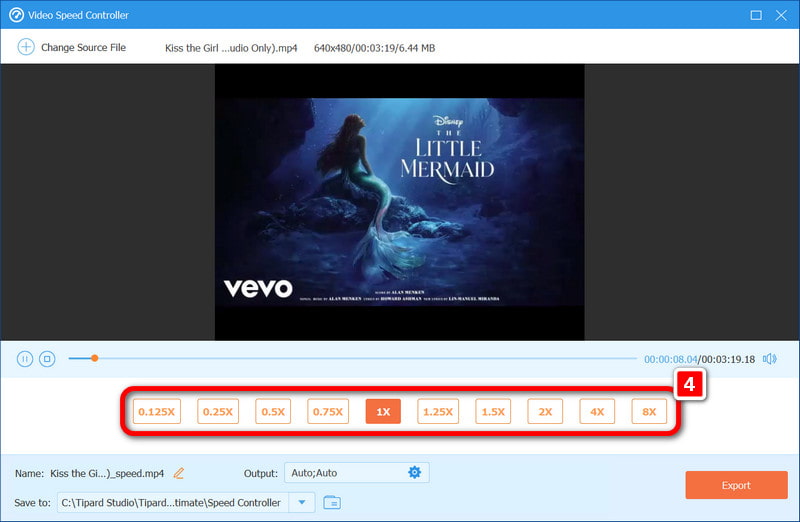This screenshot has width=800, height=522.
Task: Click the Video Speed Controller logo icon
Action: pos(16,15)
